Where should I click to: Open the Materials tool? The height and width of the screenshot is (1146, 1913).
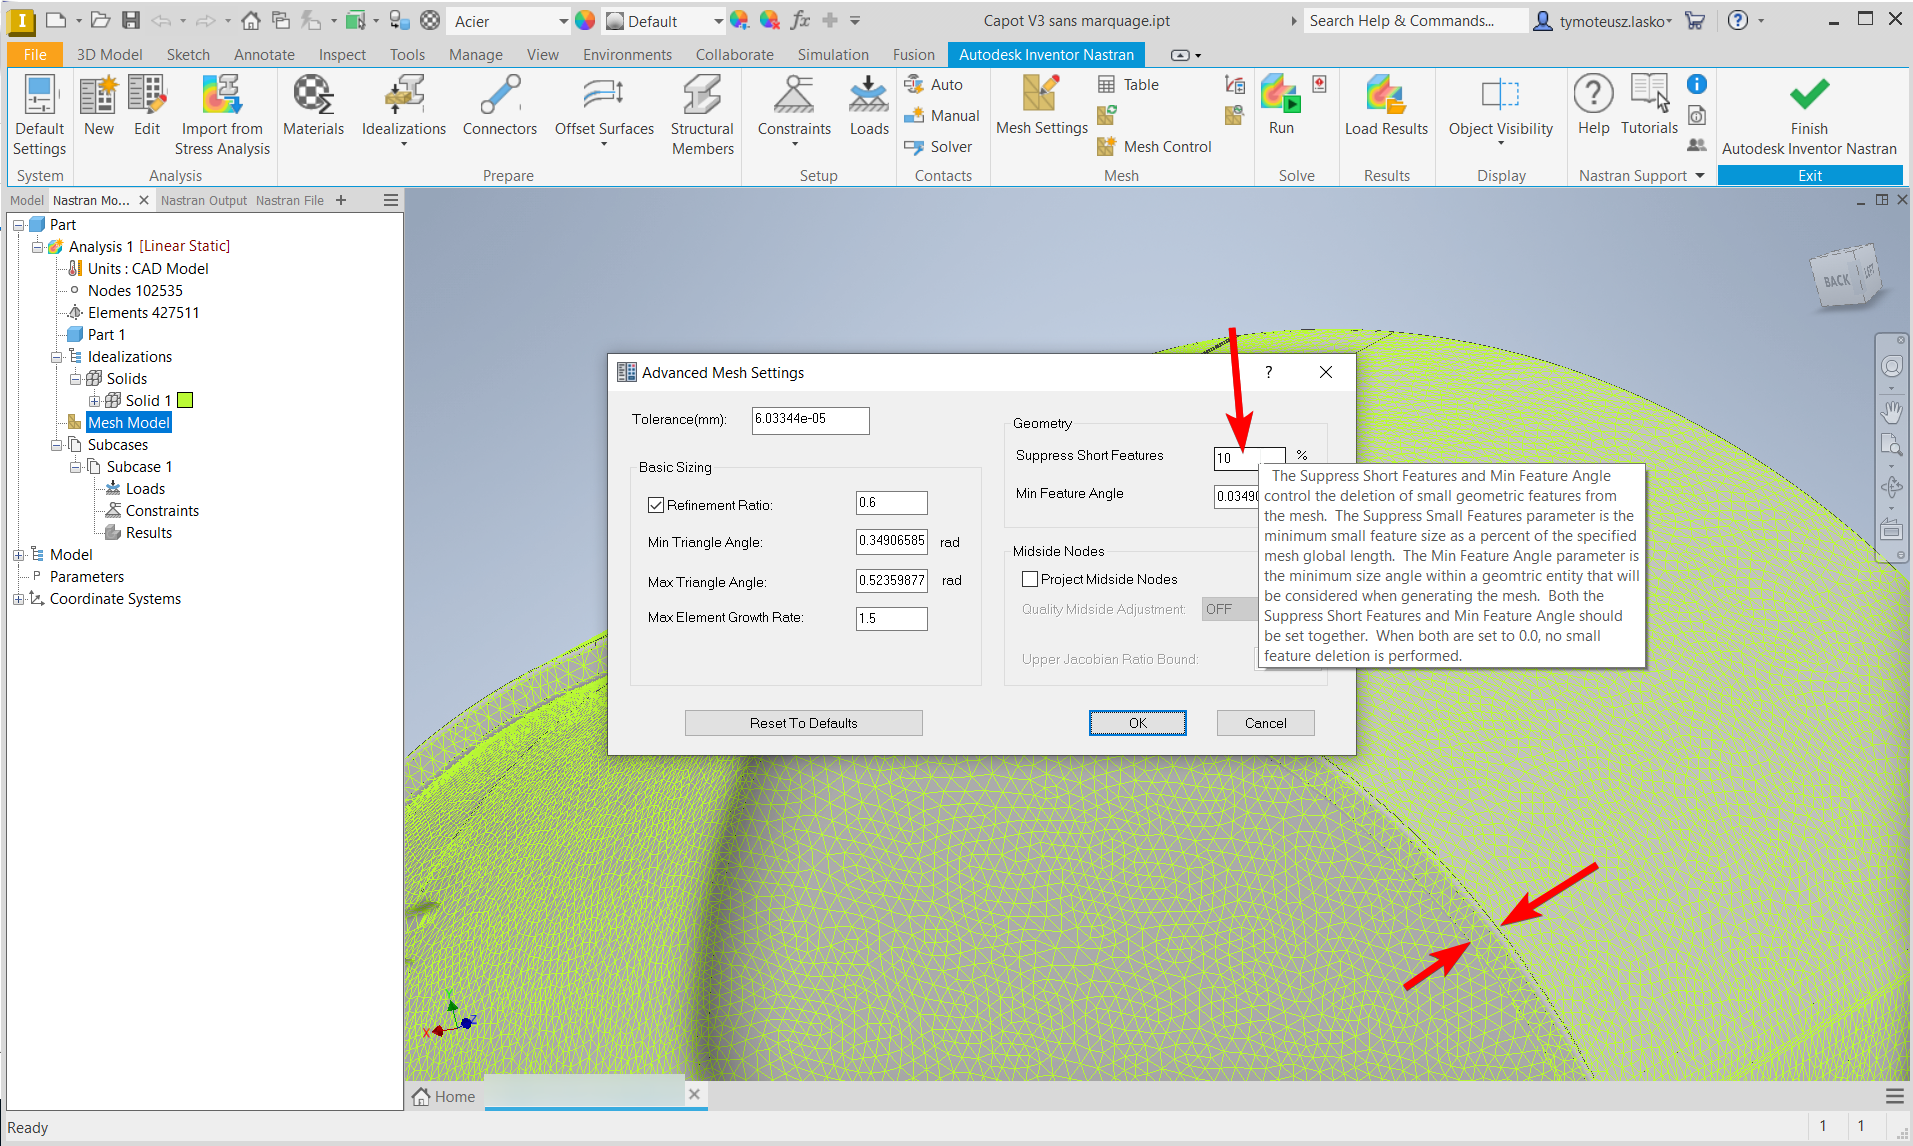(x=313, y=106)
